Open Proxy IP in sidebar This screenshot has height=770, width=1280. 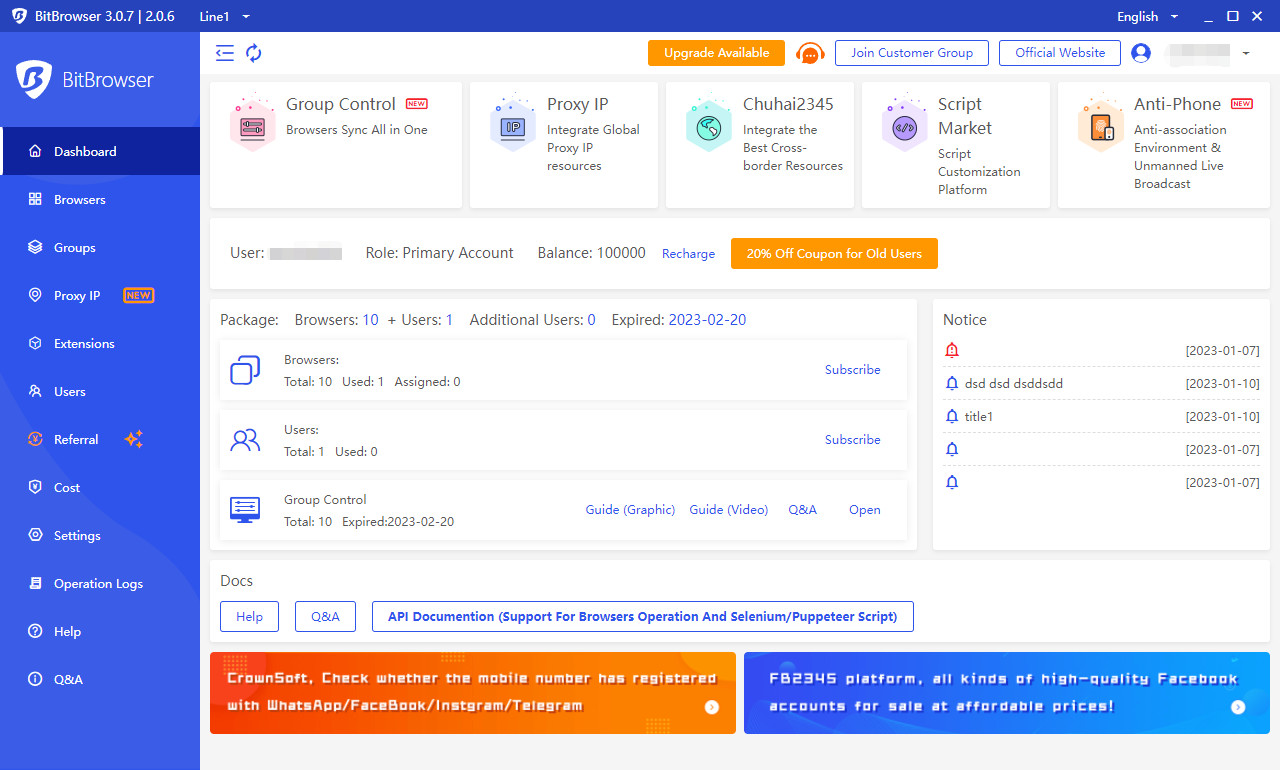(100, 295)
